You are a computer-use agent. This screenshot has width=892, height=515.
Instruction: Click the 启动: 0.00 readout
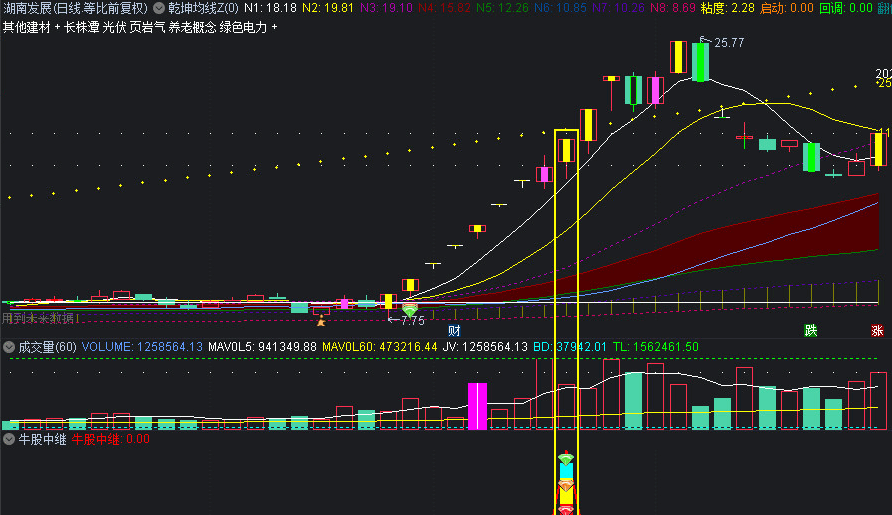(787, 8)
